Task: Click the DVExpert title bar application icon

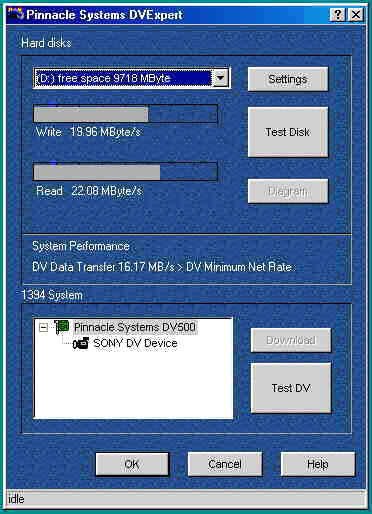Action: [x=15, y=14]
